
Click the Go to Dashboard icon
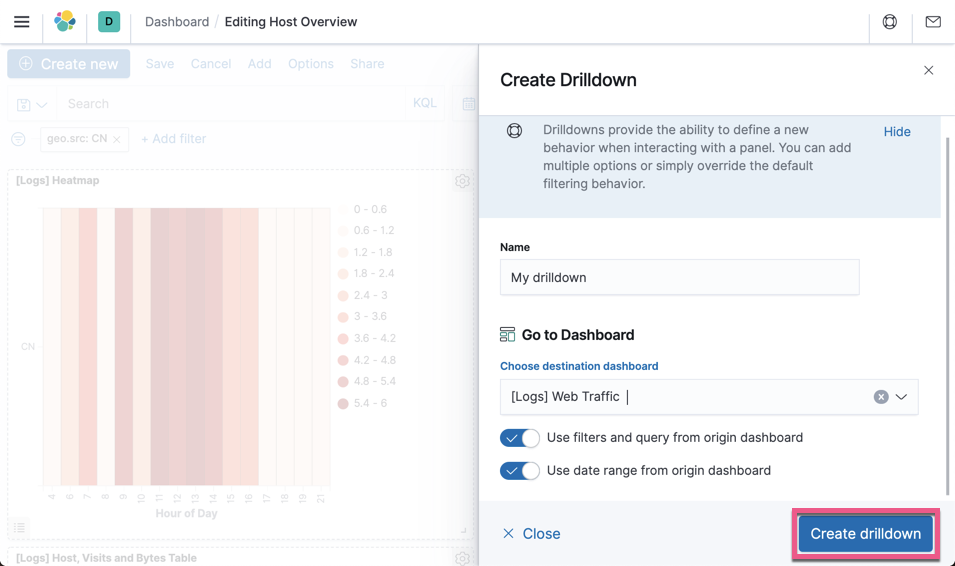point(507,334)
